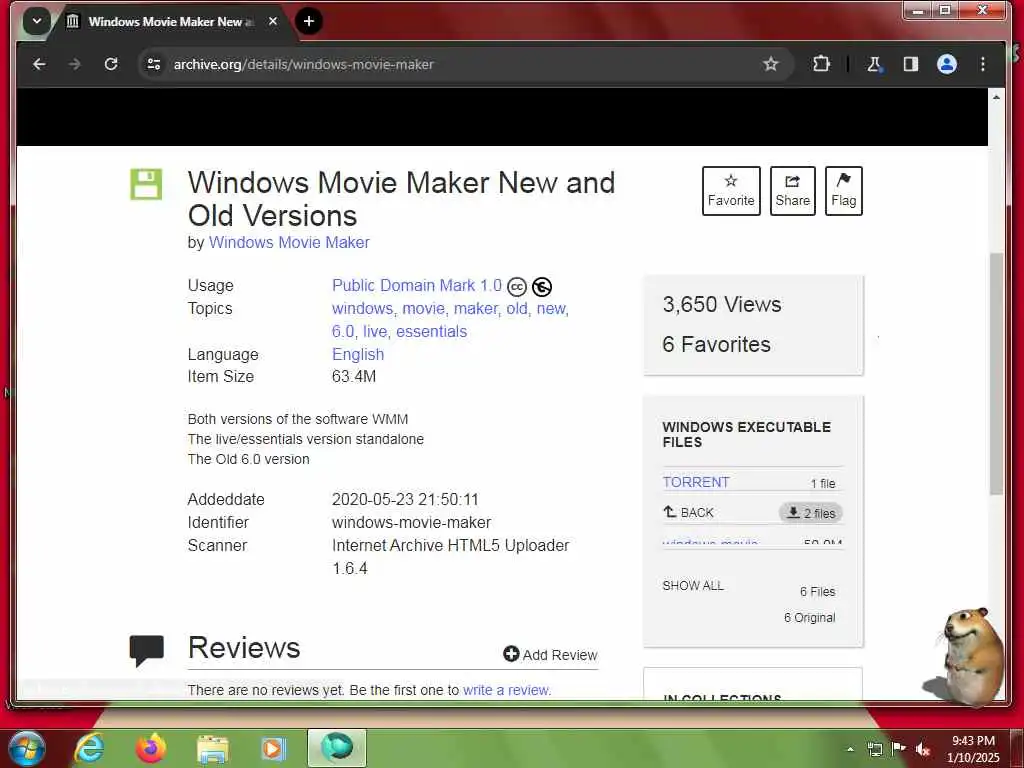
Task: Click the Creative Commons CC icon
Action: pos(517,287)
